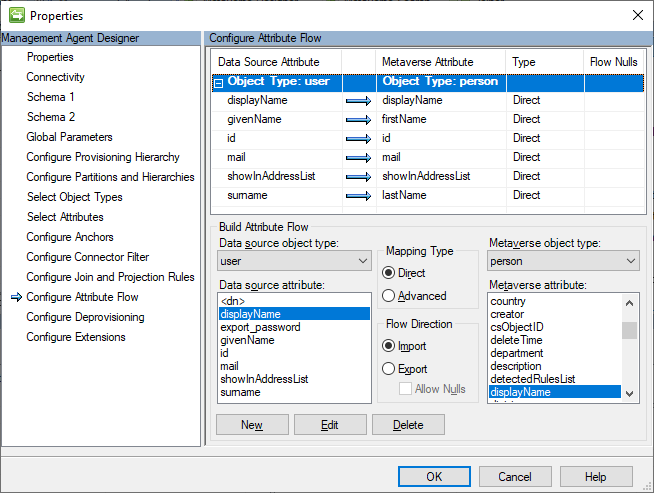Select the Advanced mapping type radio
The width and height of the screenshot is (654, 493).
pyautogui.click(x=389, y=296)
